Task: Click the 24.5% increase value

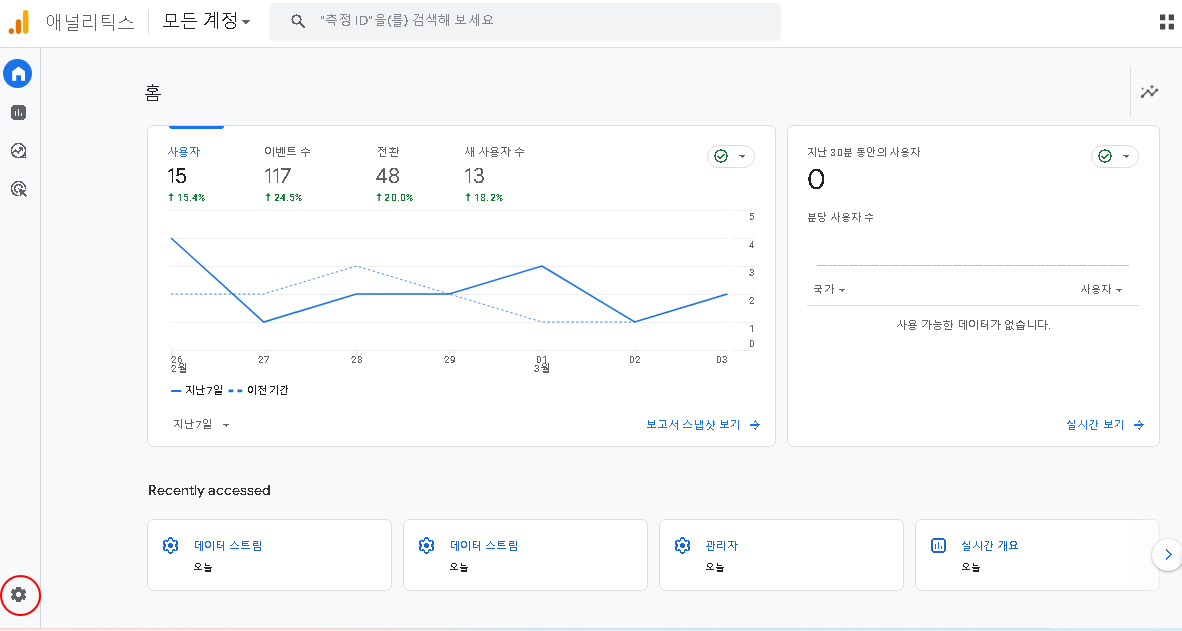Action: point(283,198)
